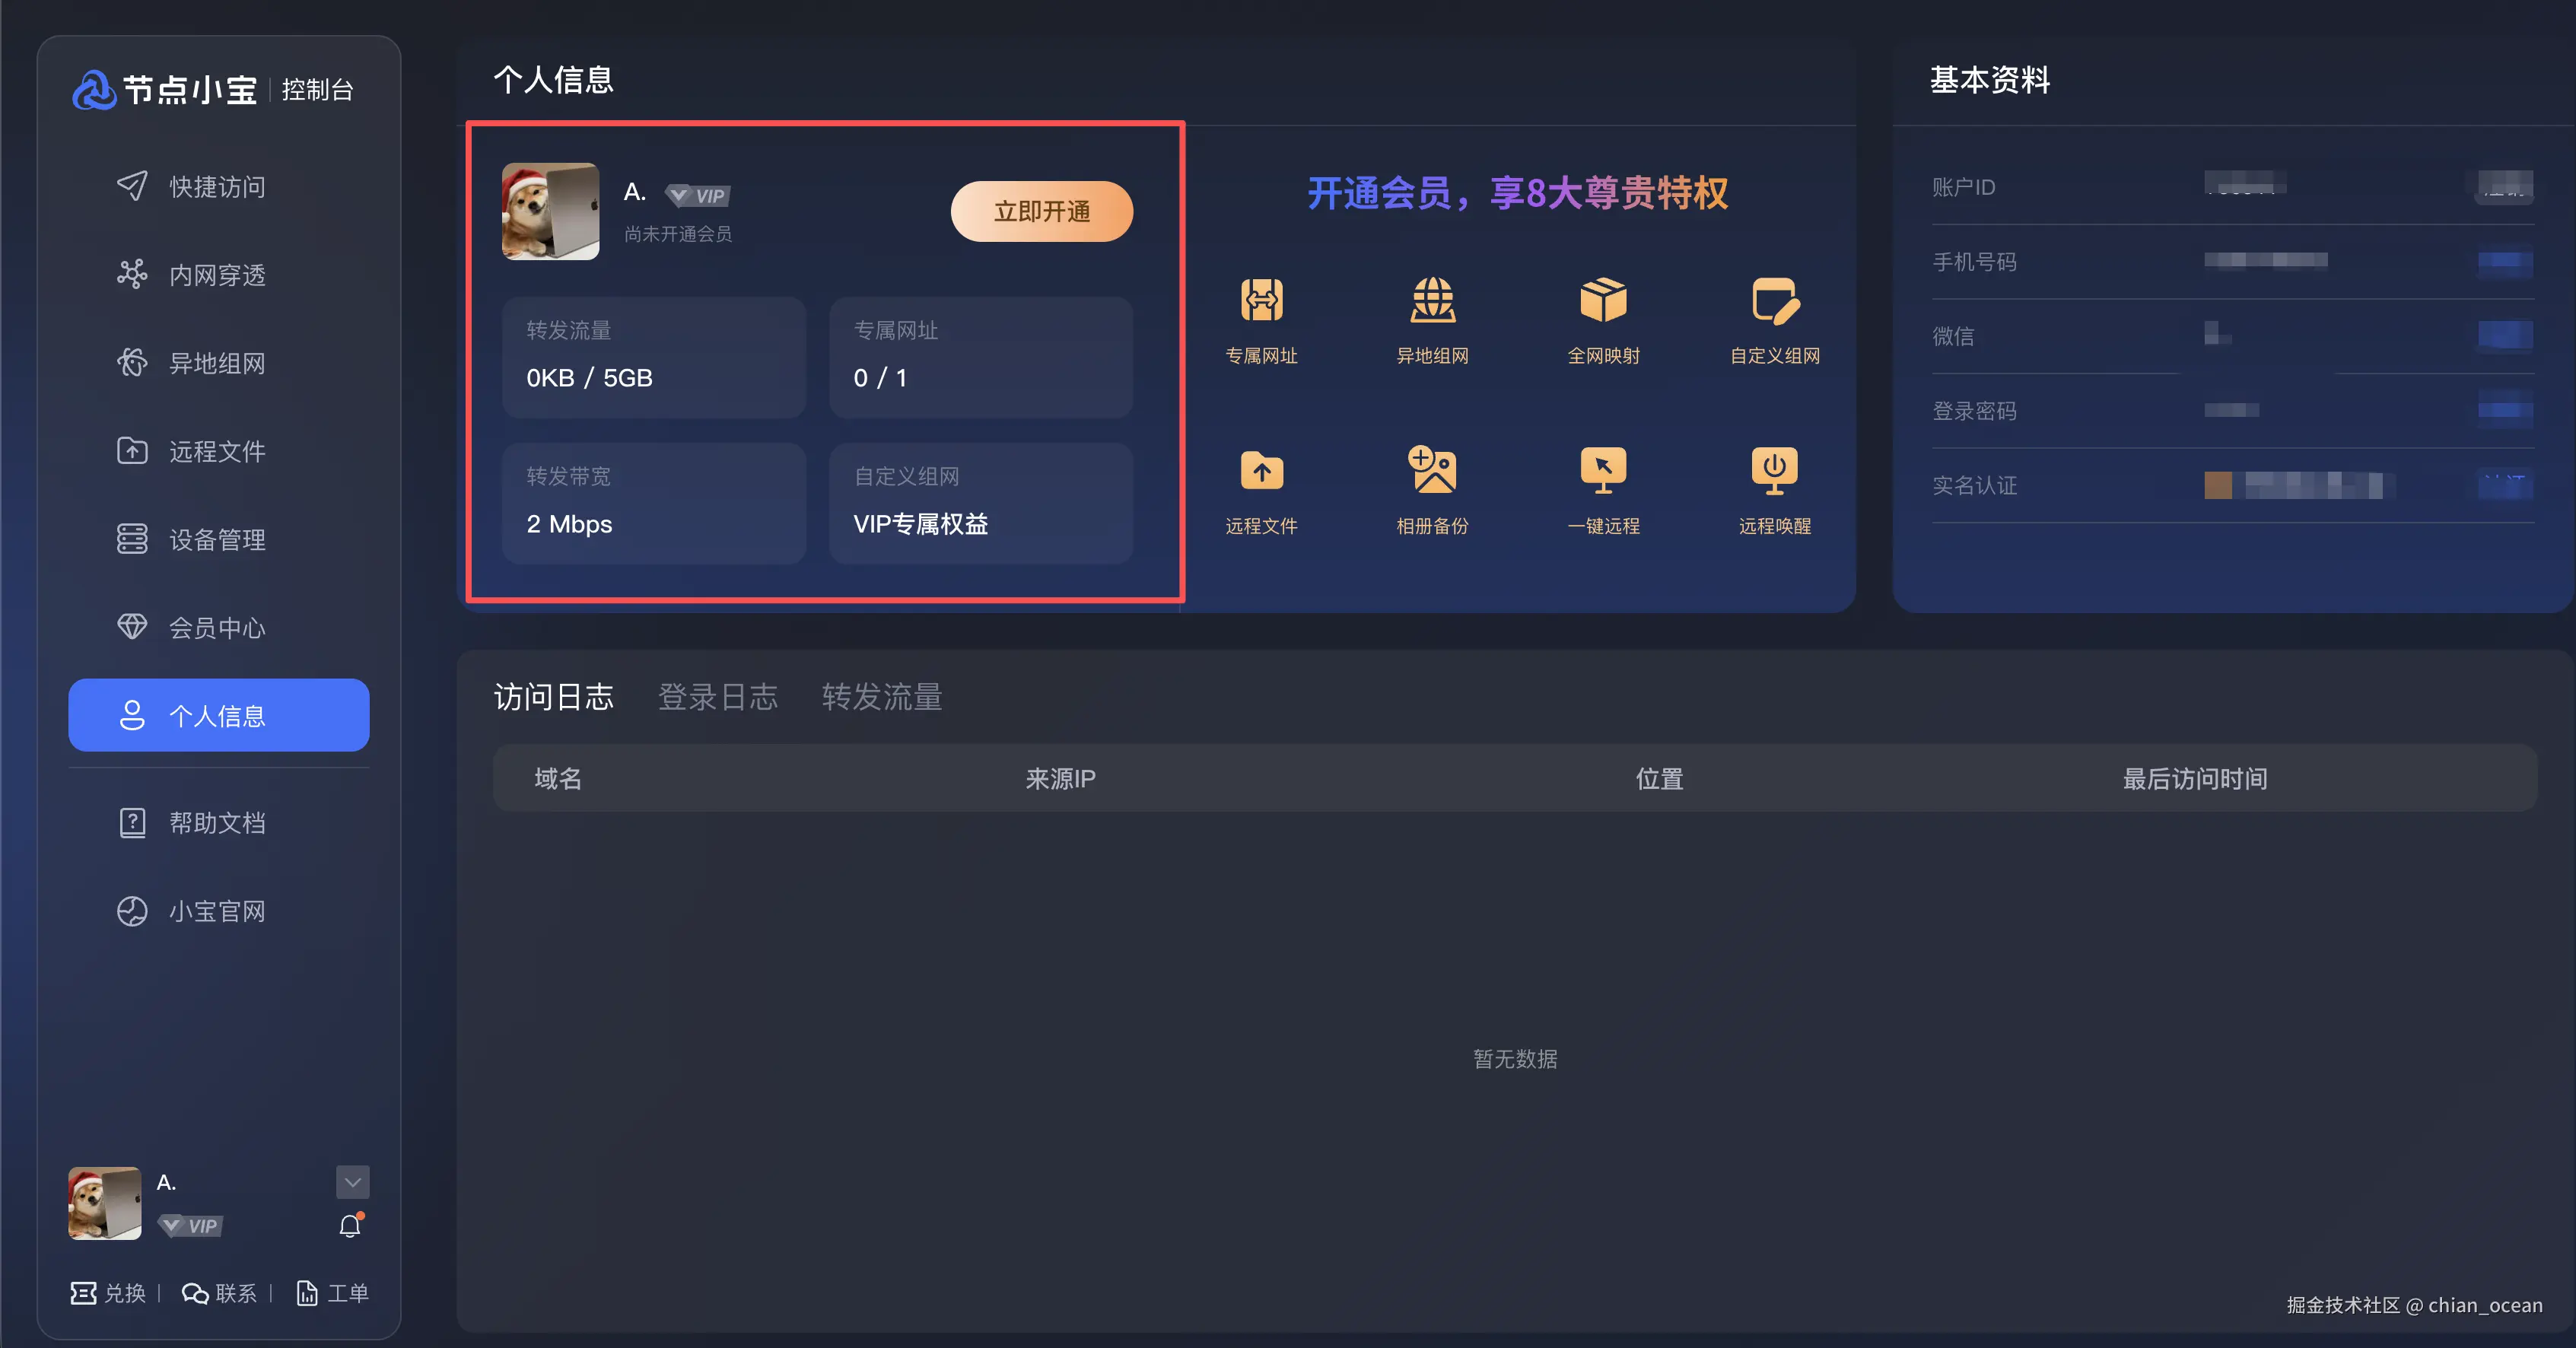The width and height of the screenshot is (2576, 1348).
Task: Expand the user account dropdown arrow
Action: [352, 1182]
